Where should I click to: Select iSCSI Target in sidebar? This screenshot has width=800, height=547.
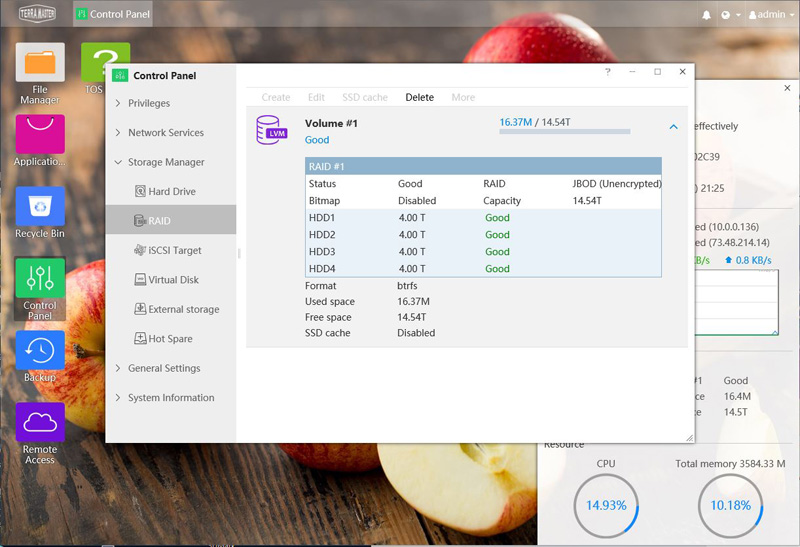click(174, 250)
